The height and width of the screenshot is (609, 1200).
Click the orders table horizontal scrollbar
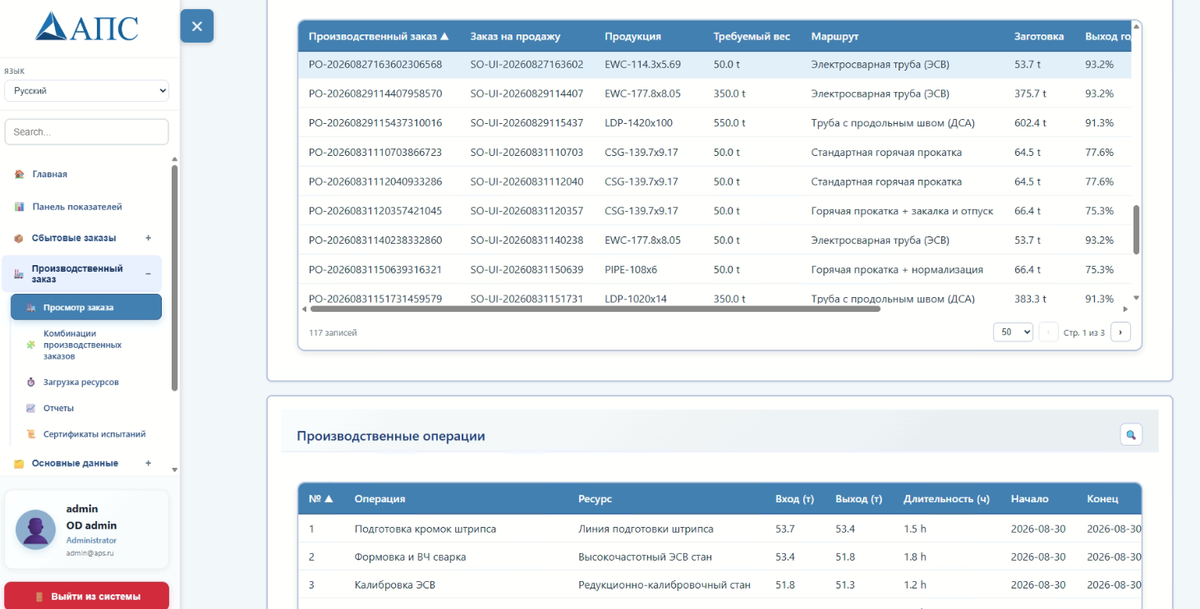coord(594,309)
